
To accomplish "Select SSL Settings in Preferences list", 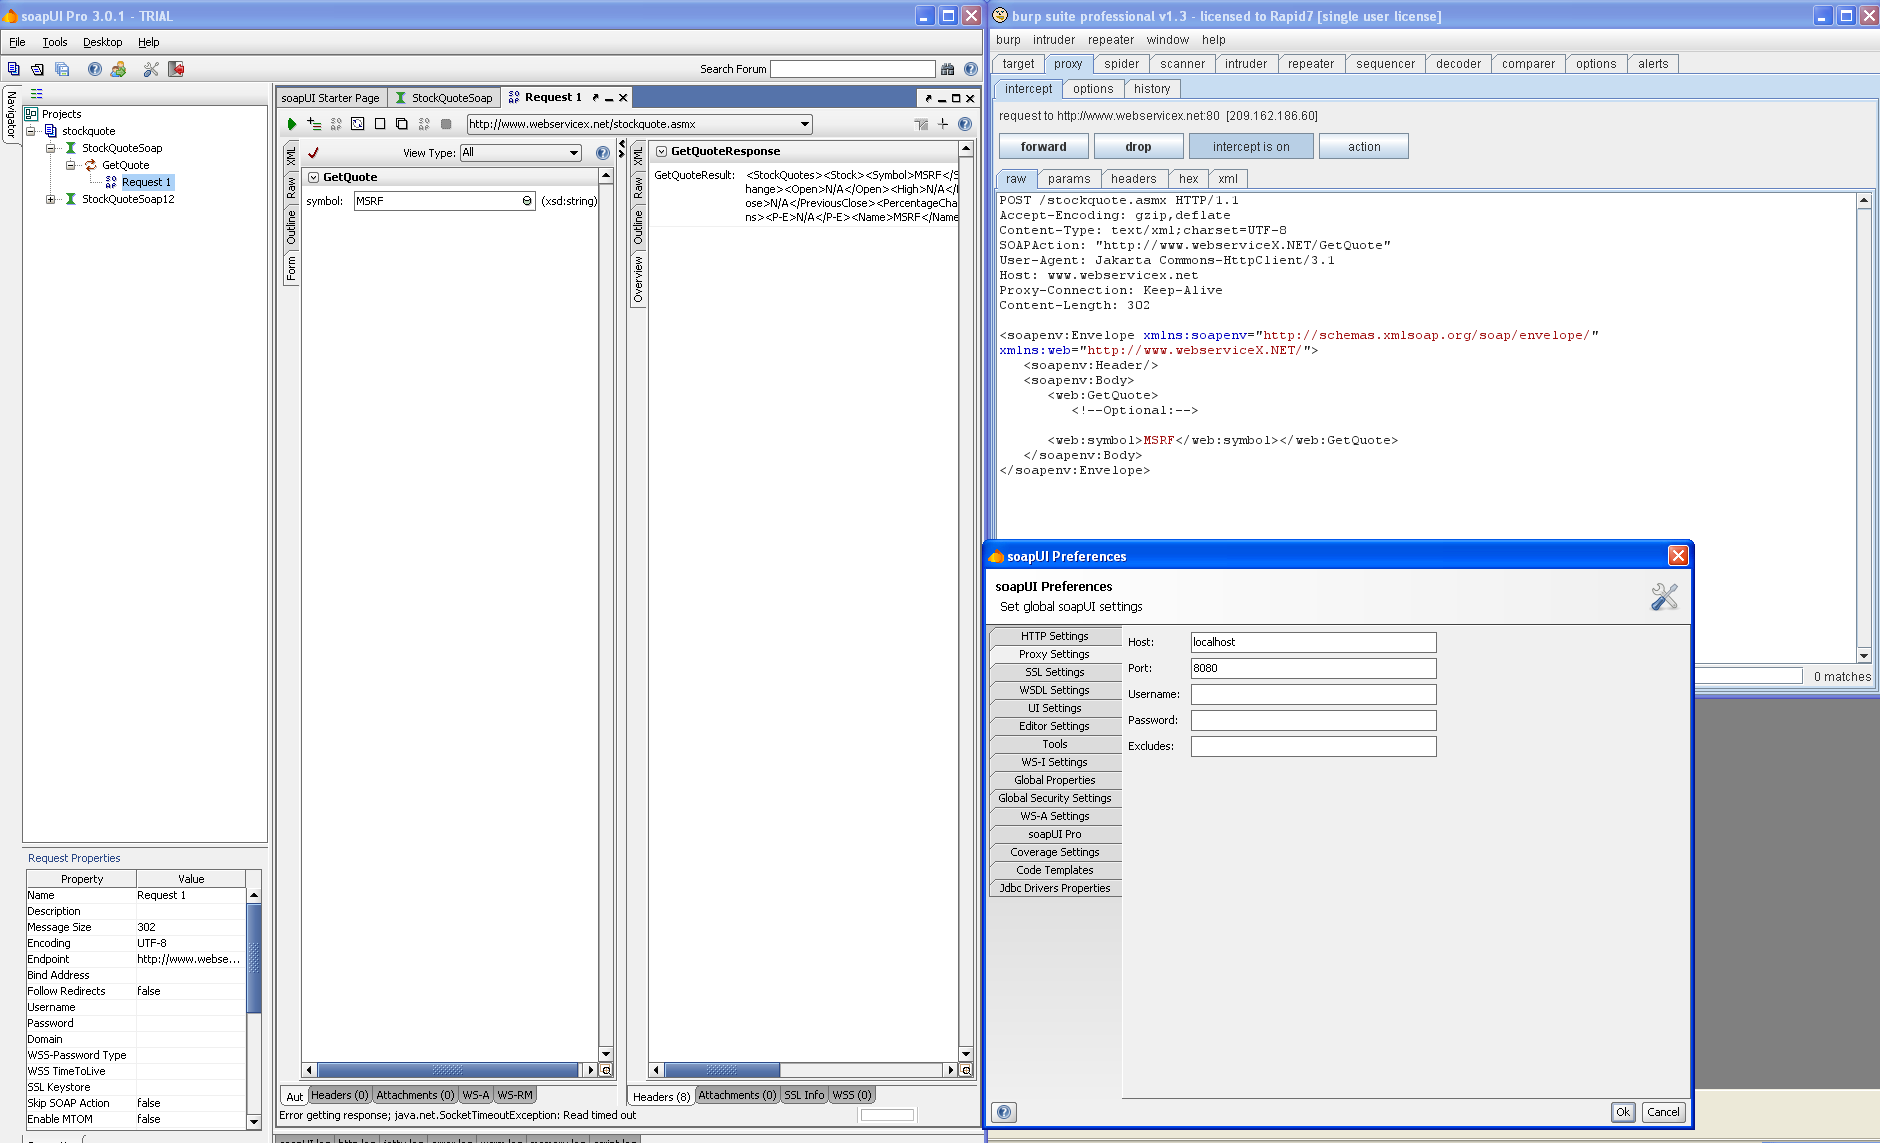I will tap(1055, 672).
